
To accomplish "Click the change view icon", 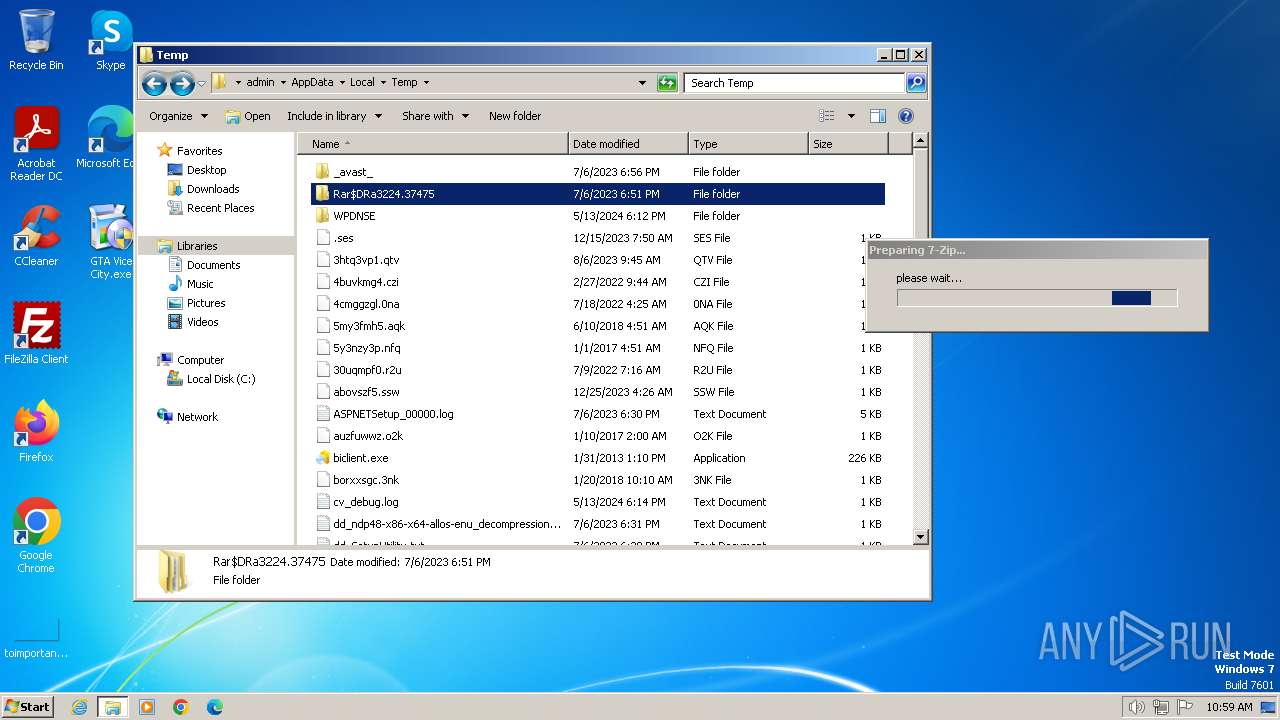I will coord(827,116).
